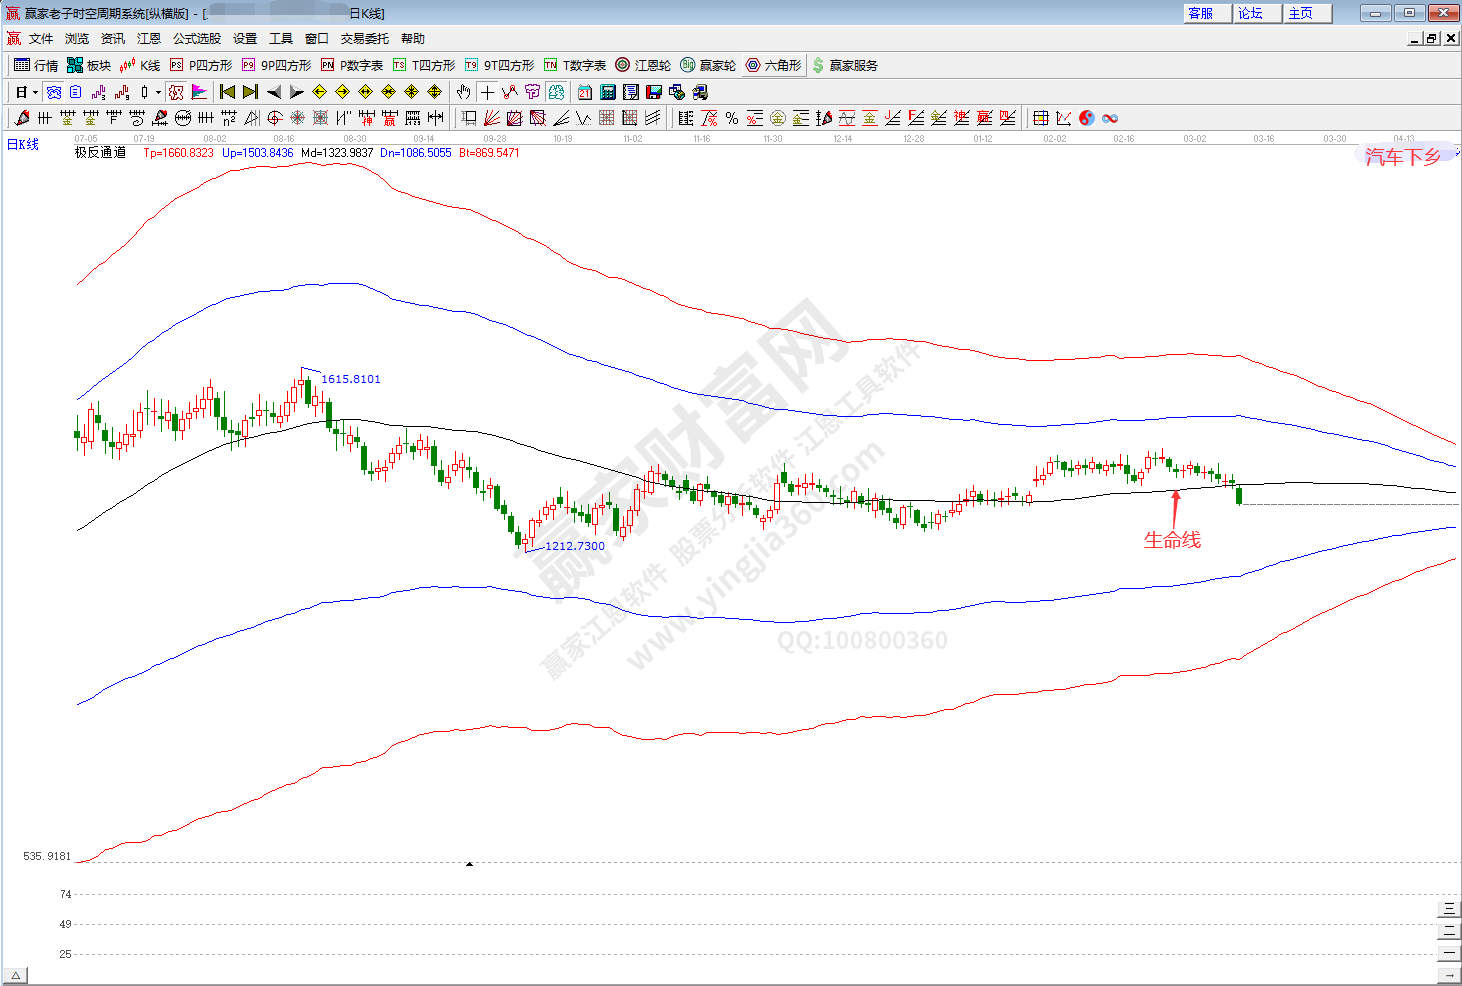Open the 赢家服务 dollar-sign service button
The width and height of the screenshot is (1462, 986).
[845, 65]
